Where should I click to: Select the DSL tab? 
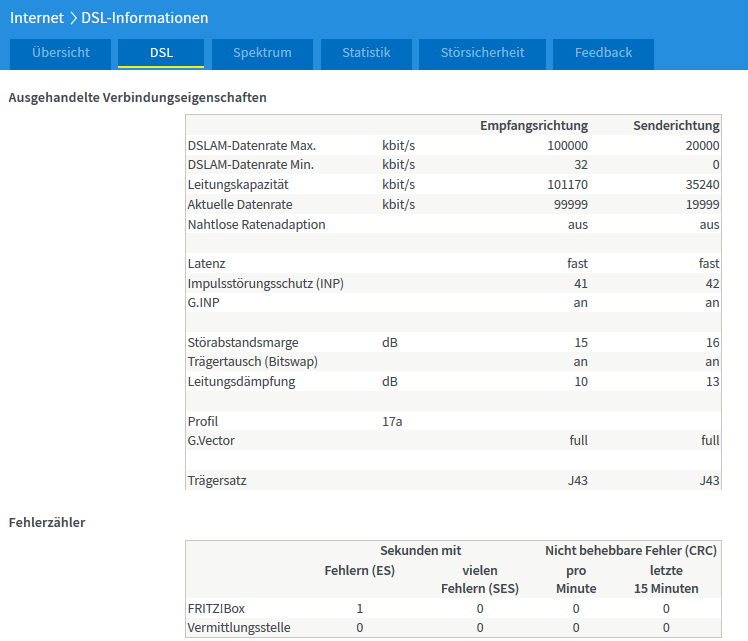(x=161, y=53)
